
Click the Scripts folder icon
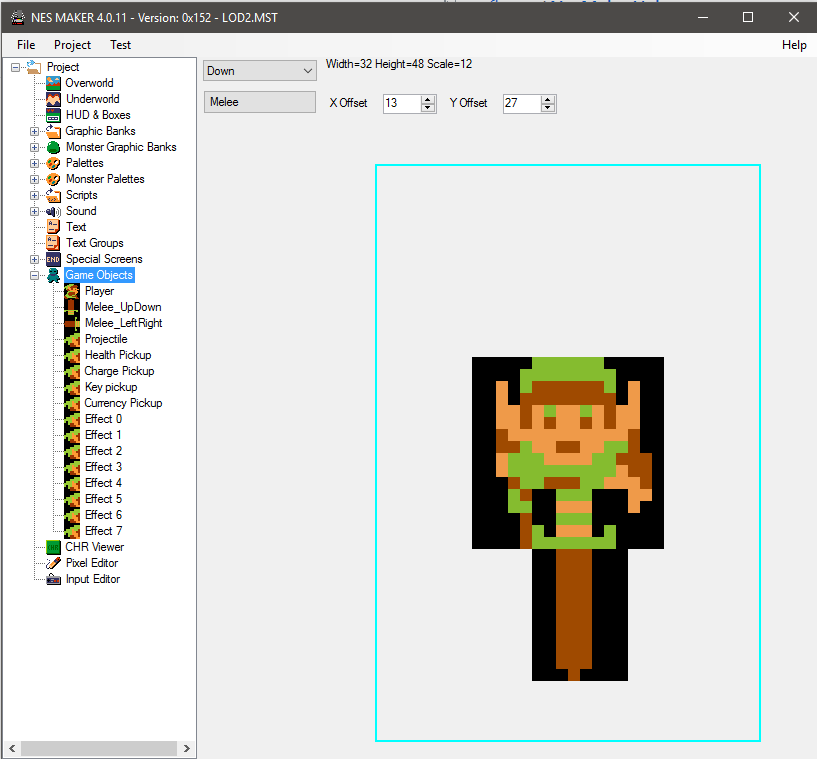53,195
